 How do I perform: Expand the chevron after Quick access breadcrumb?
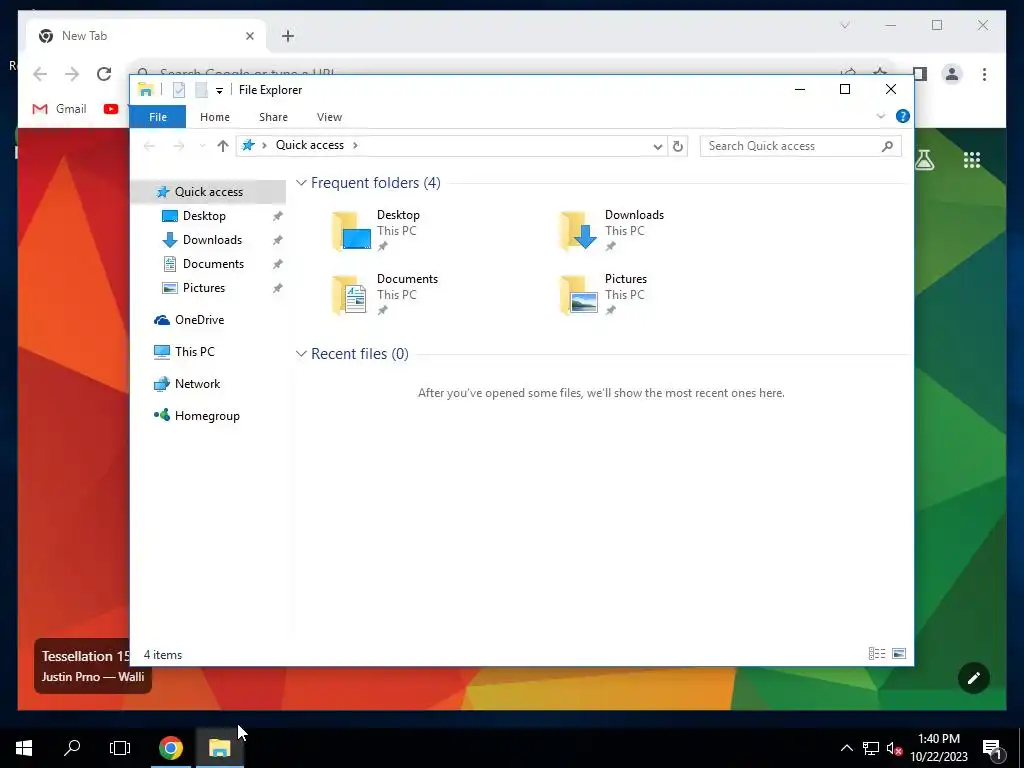pyautogui.click(x=355, y=145)
